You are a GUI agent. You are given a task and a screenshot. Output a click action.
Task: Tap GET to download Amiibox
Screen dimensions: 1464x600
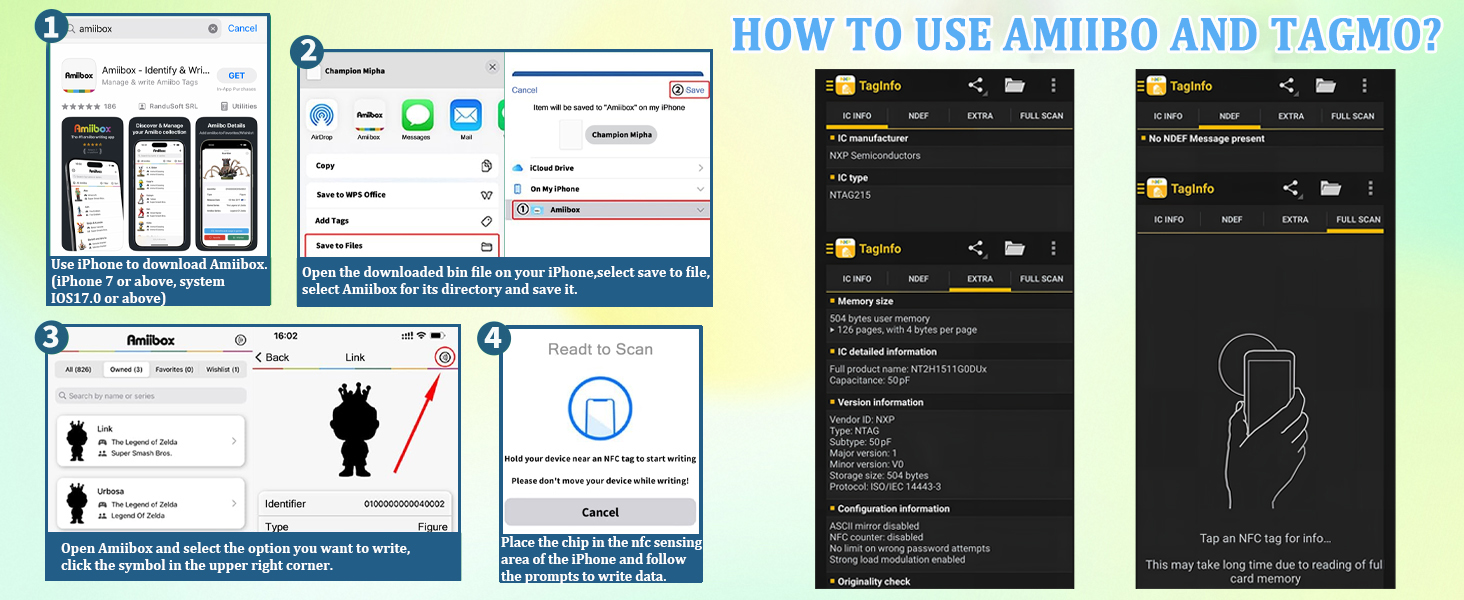237,76
